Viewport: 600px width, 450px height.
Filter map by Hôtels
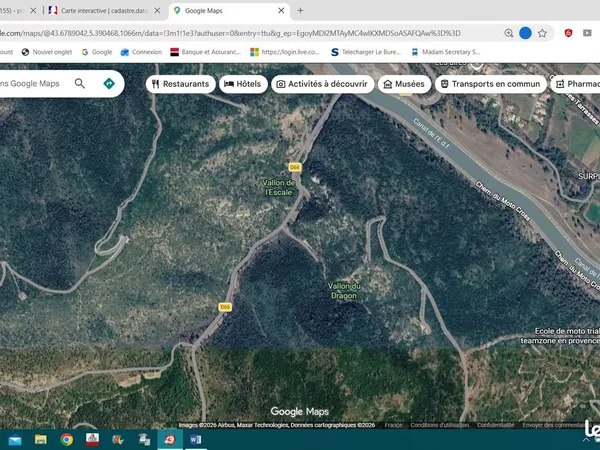click(x=243, y=84)
